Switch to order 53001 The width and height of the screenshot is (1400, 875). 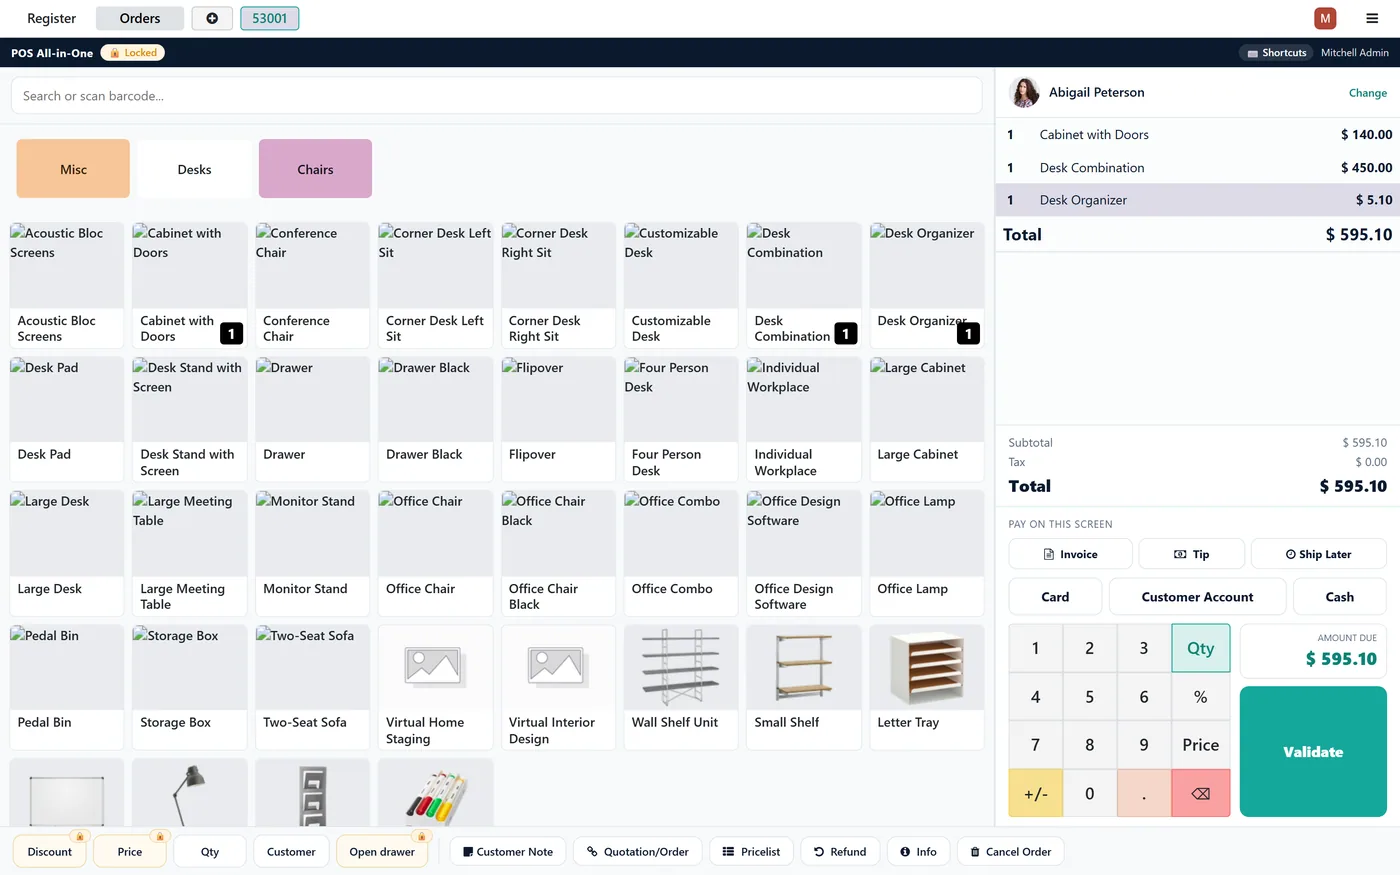coord(270,18)
